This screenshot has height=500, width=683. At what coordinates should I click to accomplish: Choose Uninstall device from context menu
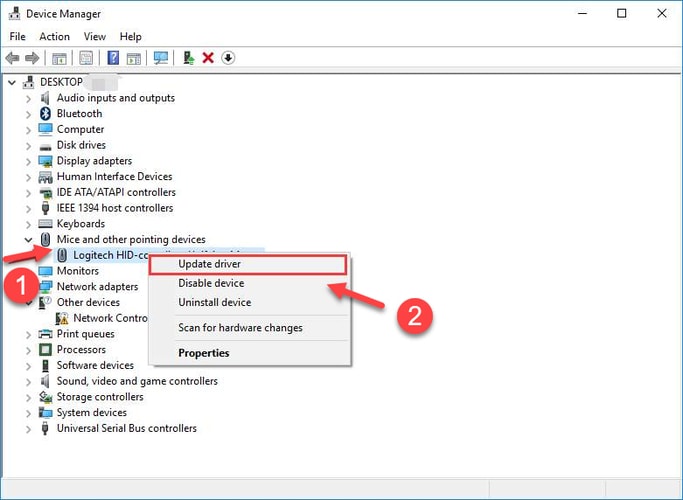click(x=214, y=303)
